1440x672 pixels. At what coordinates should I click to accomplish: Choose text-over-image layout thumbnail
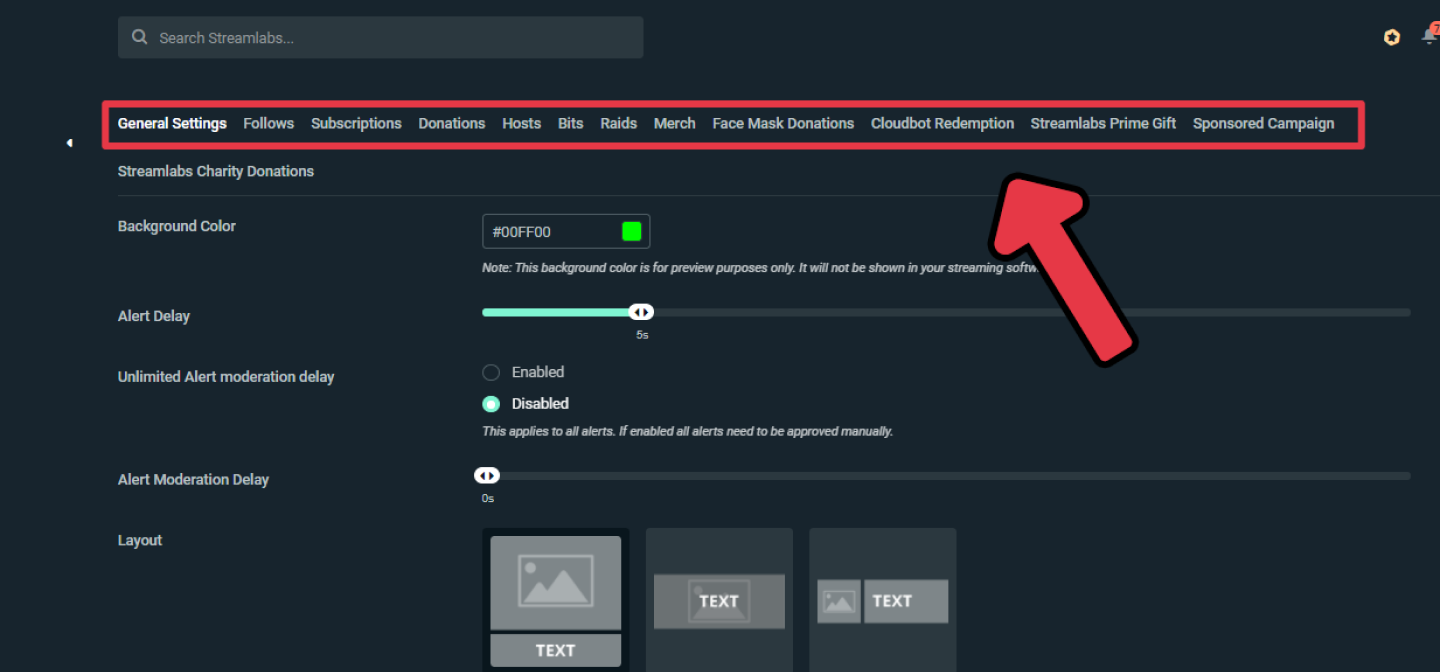719,600
